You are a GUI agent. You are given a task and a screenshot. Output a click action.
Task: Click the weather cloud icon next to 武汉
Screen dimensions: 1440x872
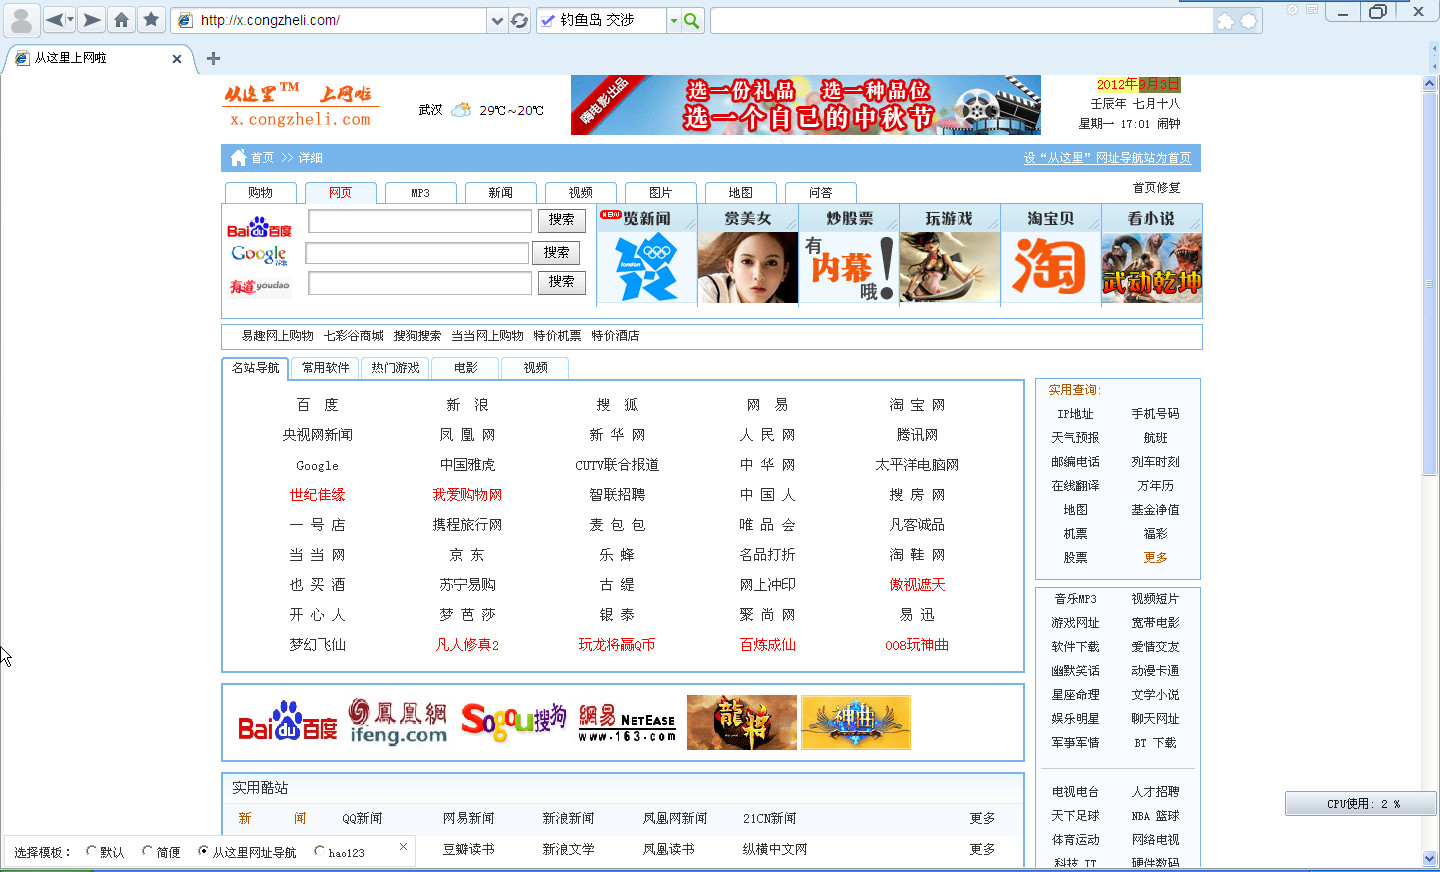(x=461, y=110)
